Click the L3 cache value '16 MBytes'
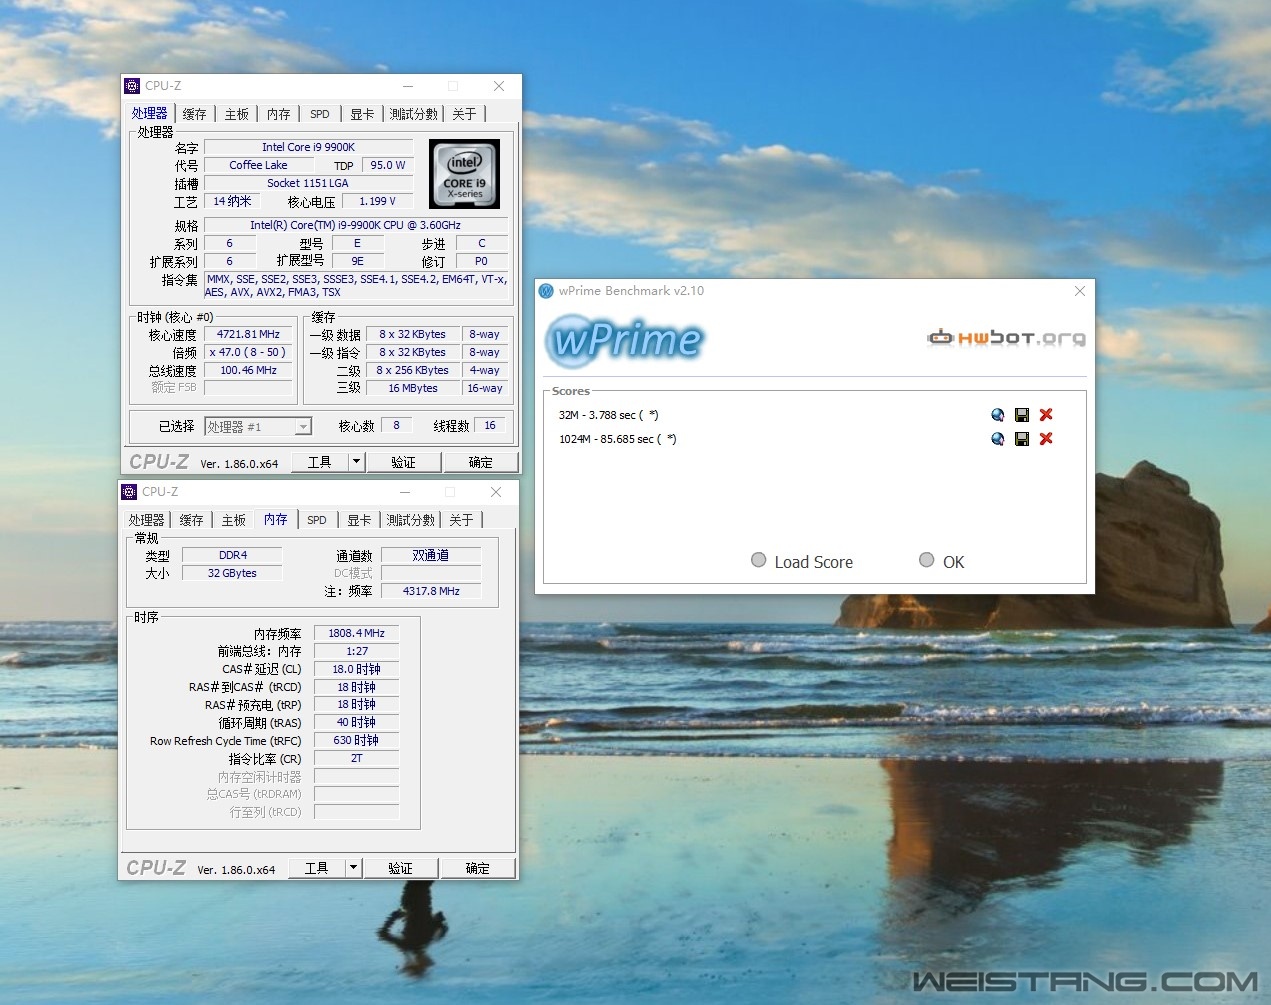 [413, 388]
